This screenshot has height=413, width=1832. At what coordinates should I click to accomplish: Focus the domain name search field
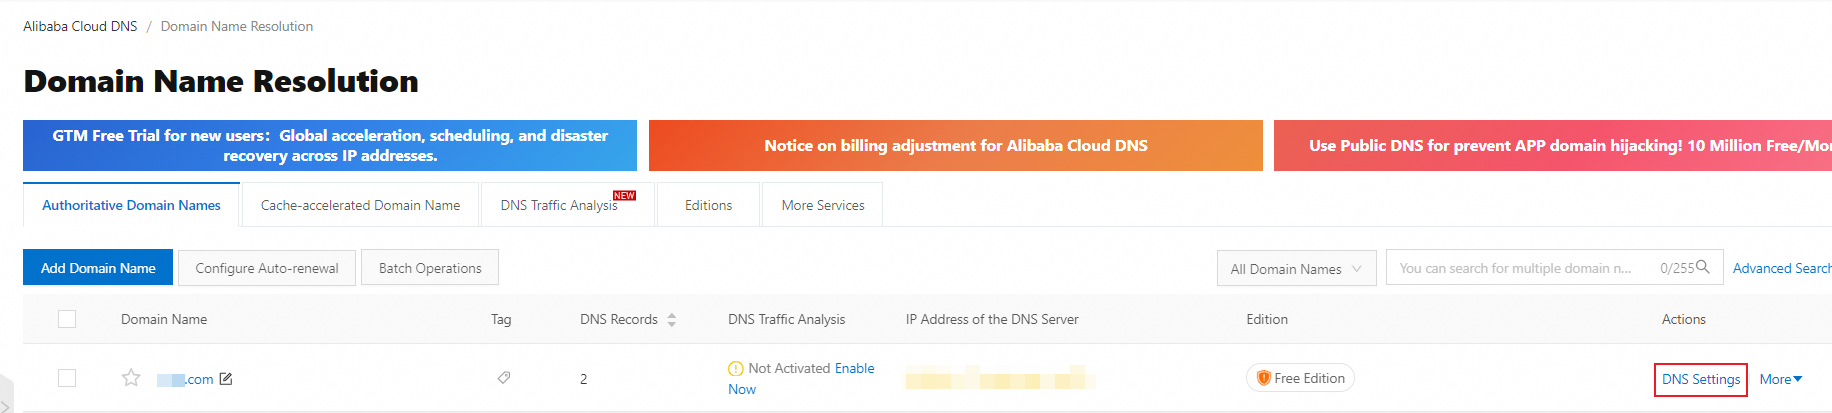1520,268
